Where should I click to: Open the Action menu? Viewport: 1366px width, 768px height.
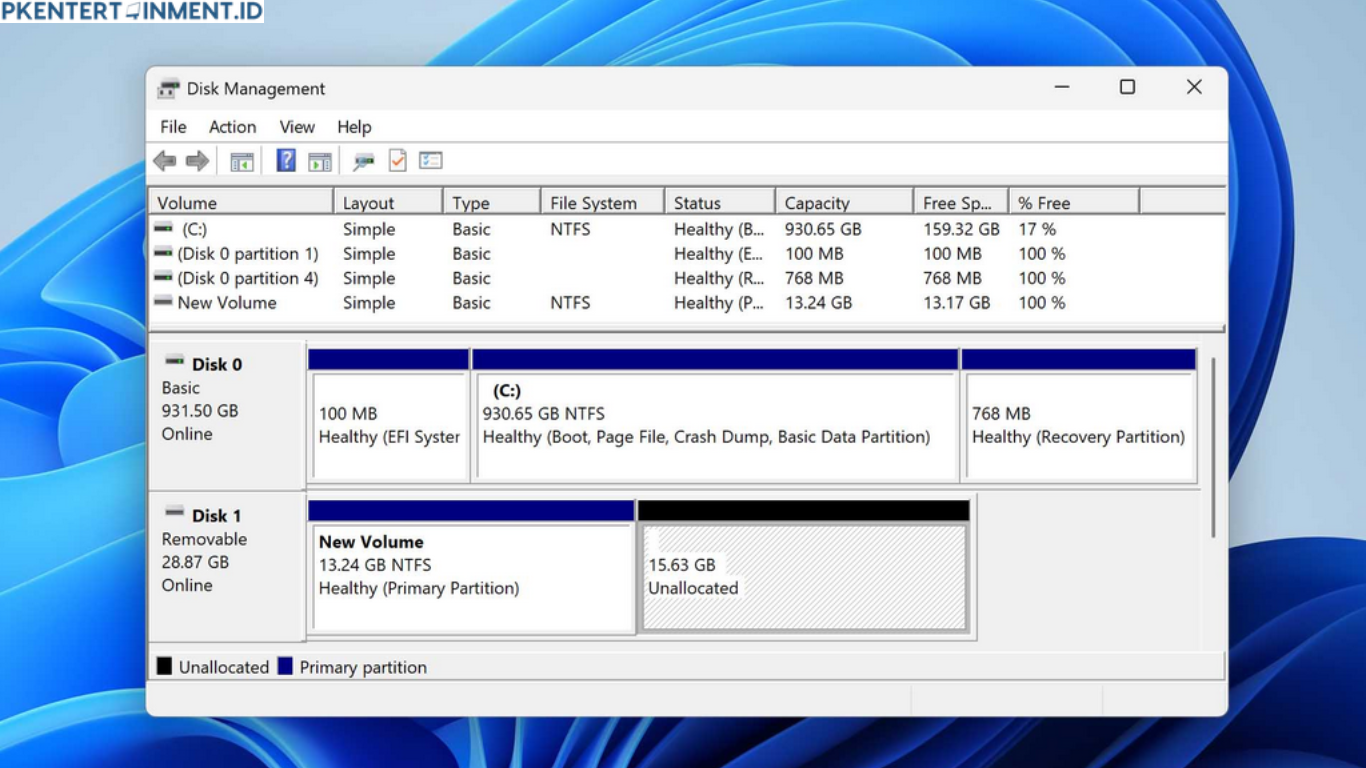[x=232, y=127]
